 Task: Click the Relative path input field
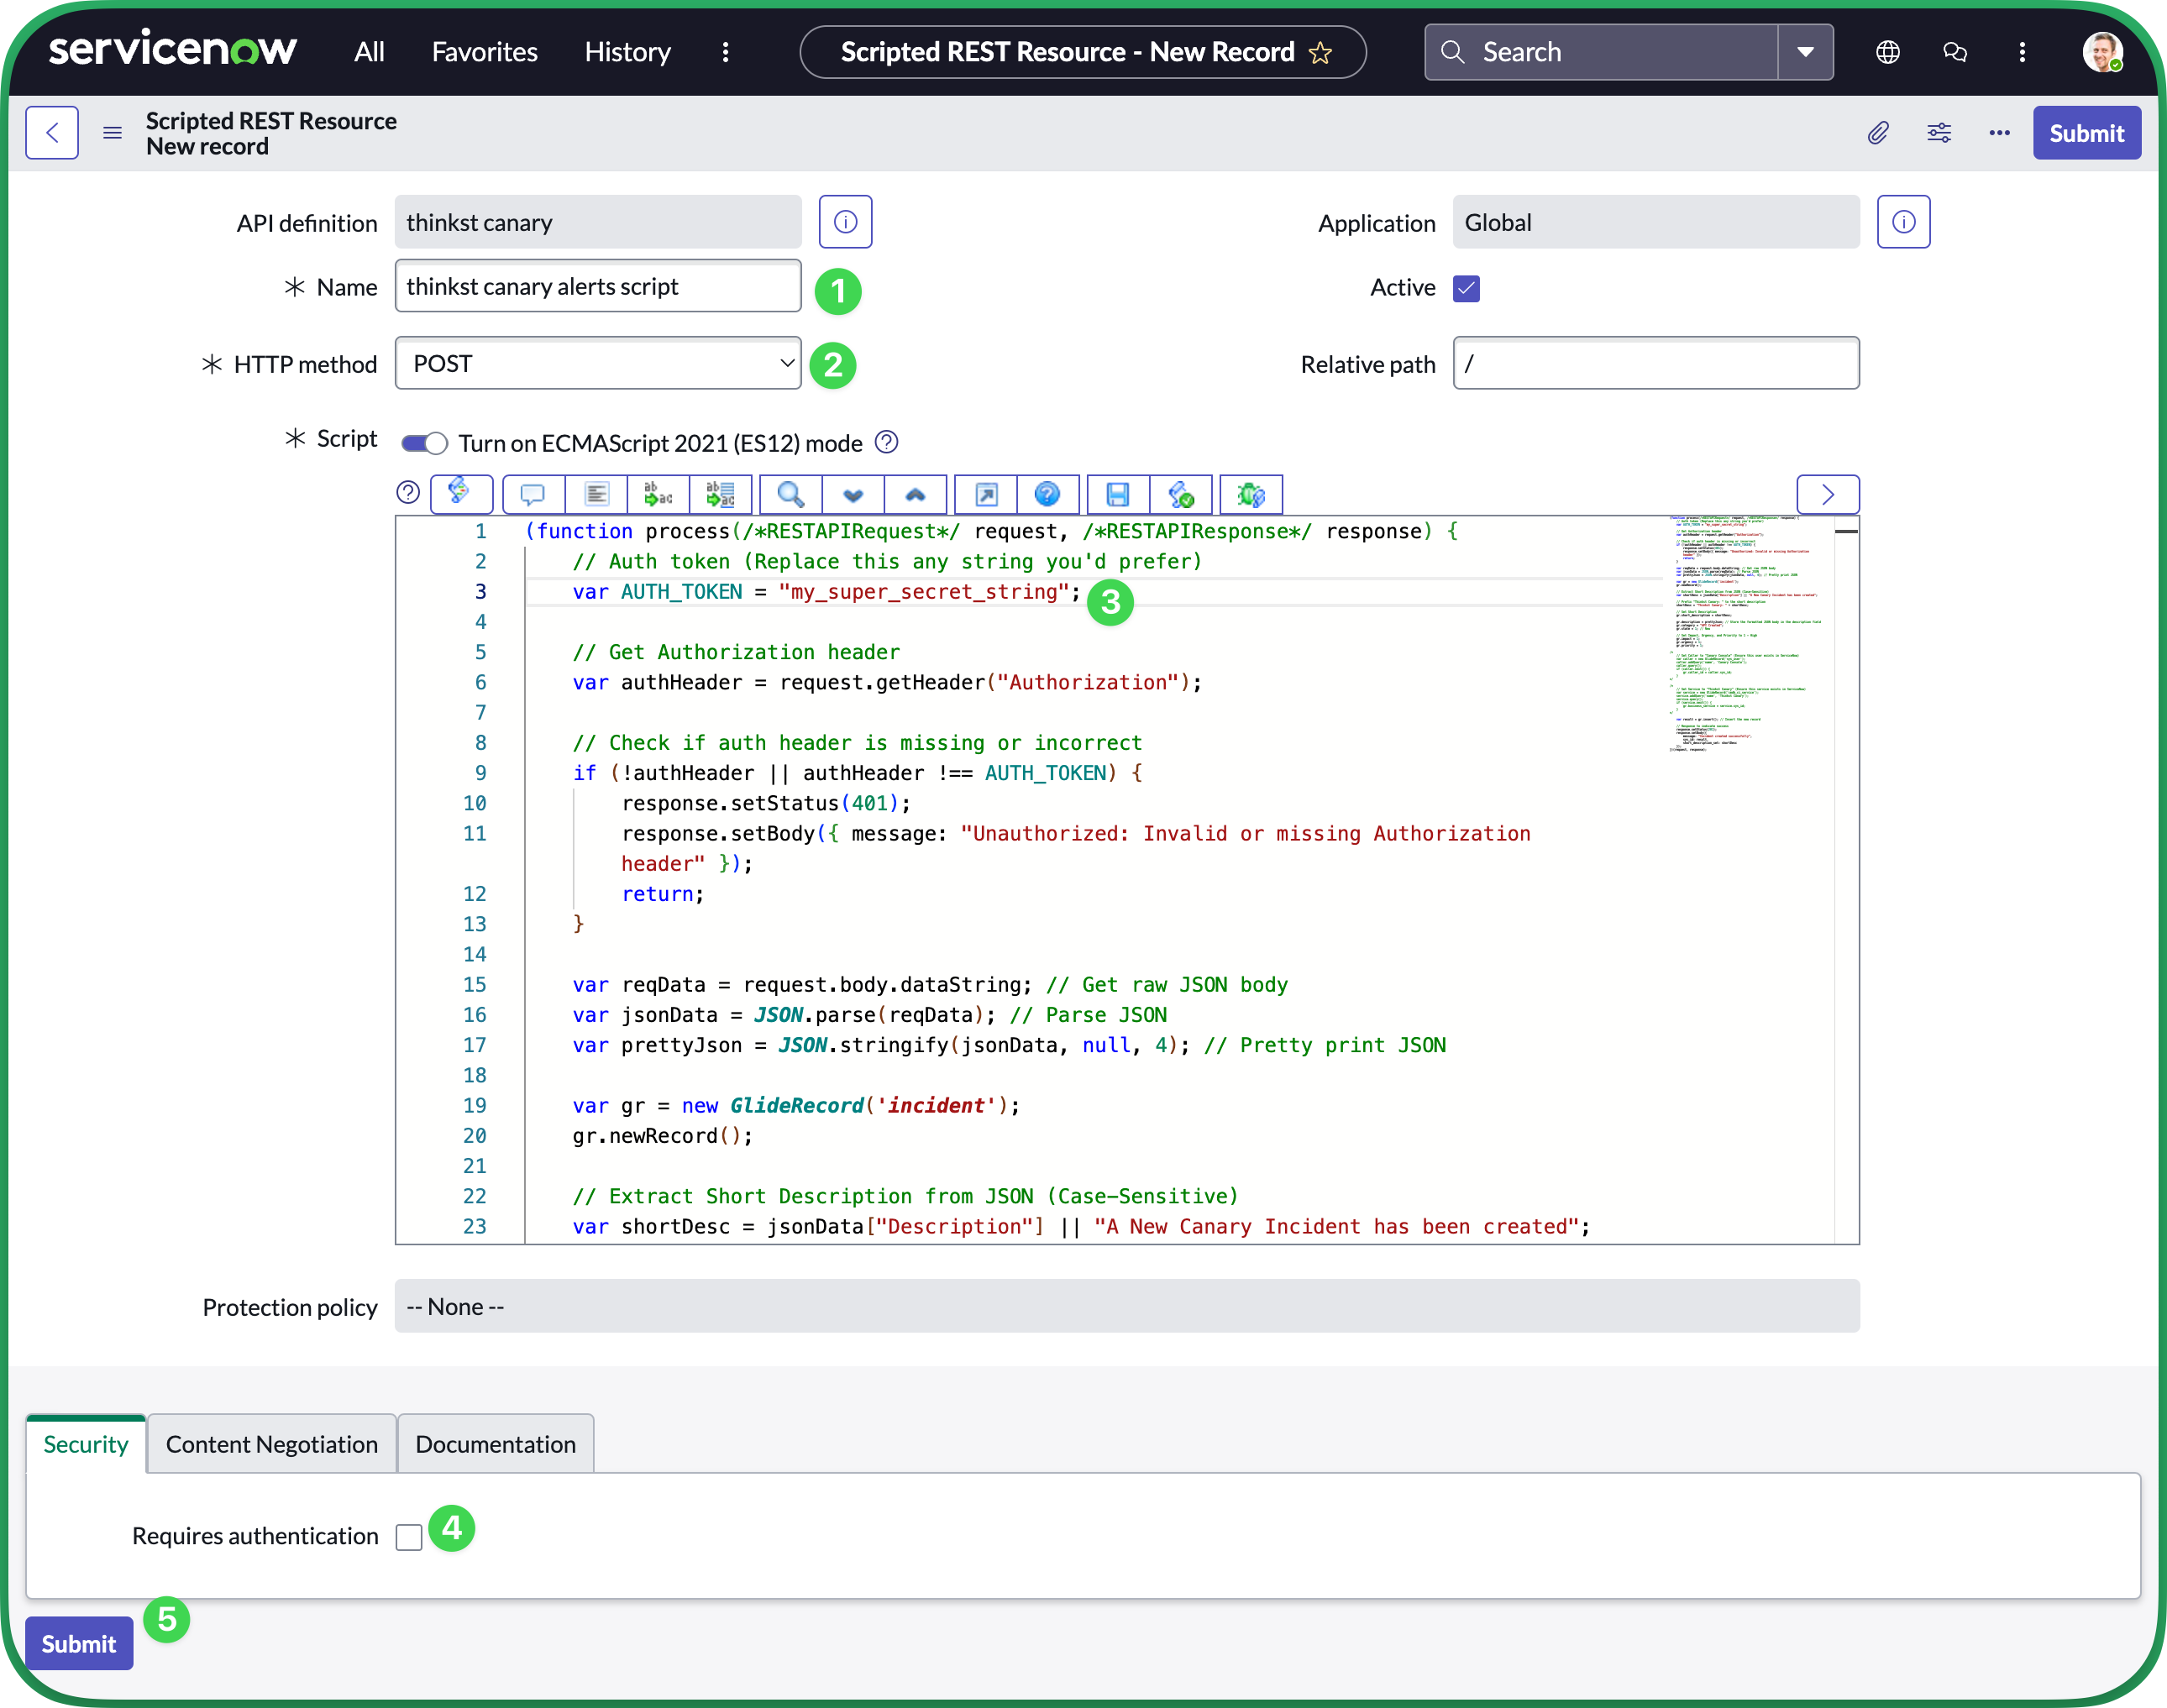click(x=1656, y=363)
